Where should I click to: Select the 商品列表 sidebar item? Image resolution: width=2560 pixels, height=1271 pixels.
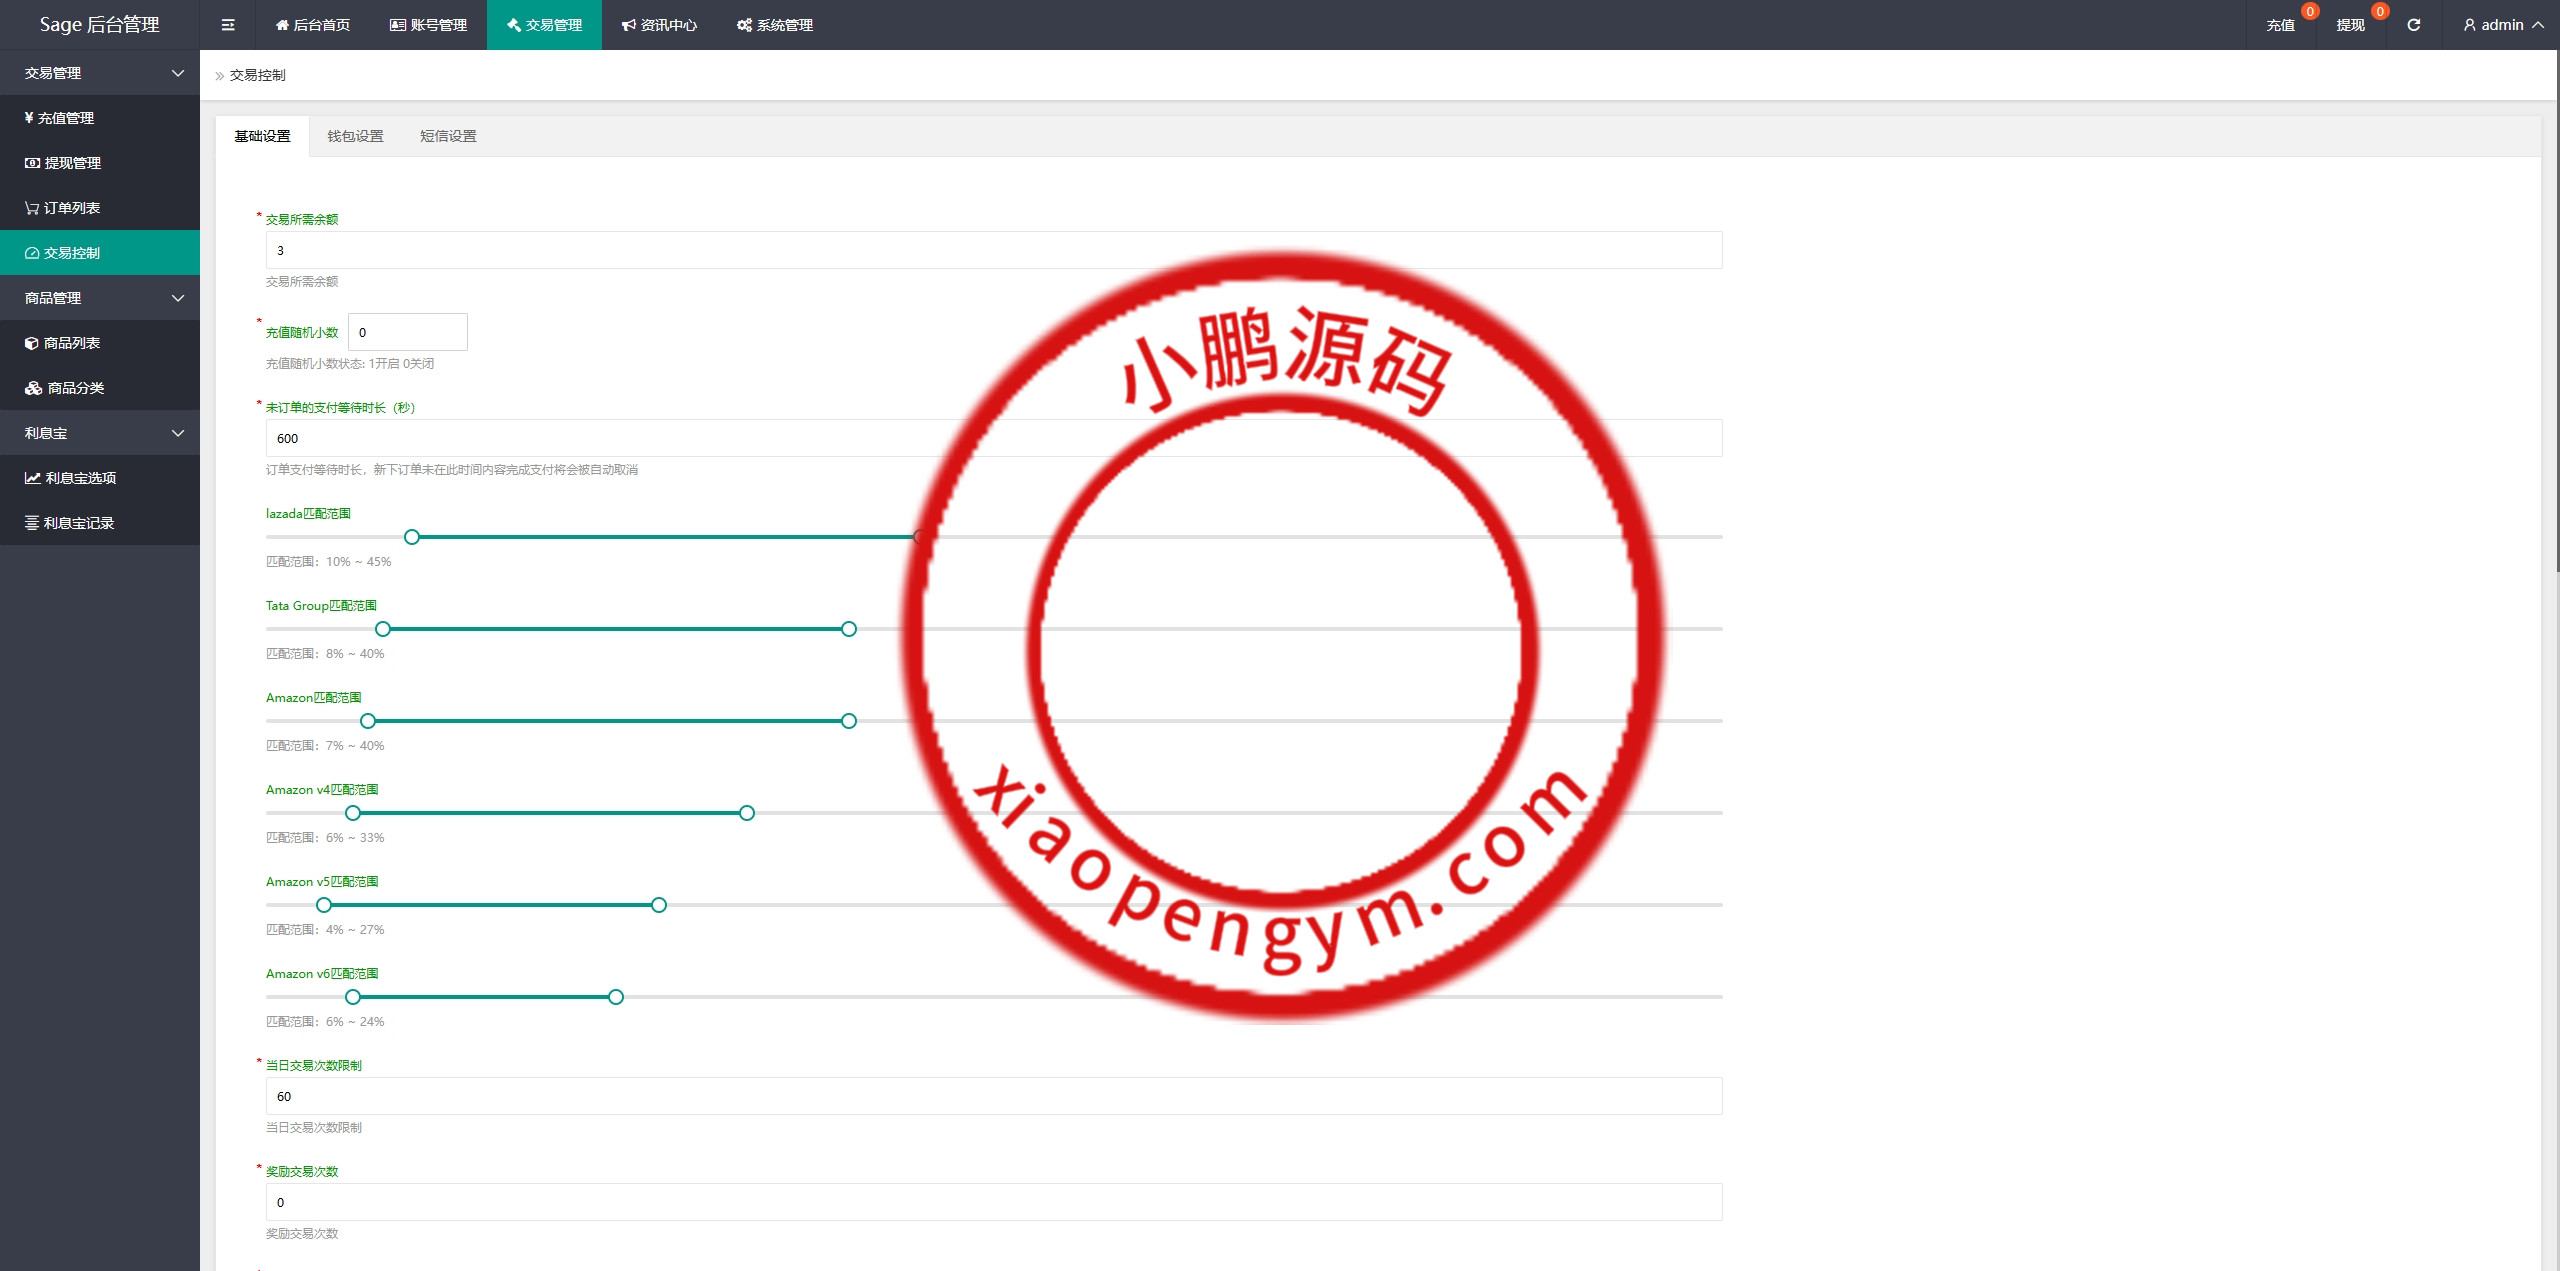tap(62, 342)
